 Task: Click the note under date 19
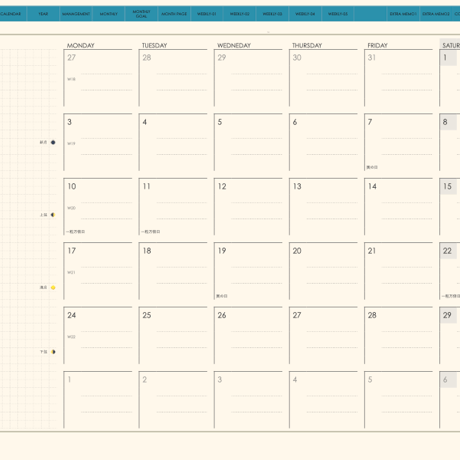[x=222, y=296]
